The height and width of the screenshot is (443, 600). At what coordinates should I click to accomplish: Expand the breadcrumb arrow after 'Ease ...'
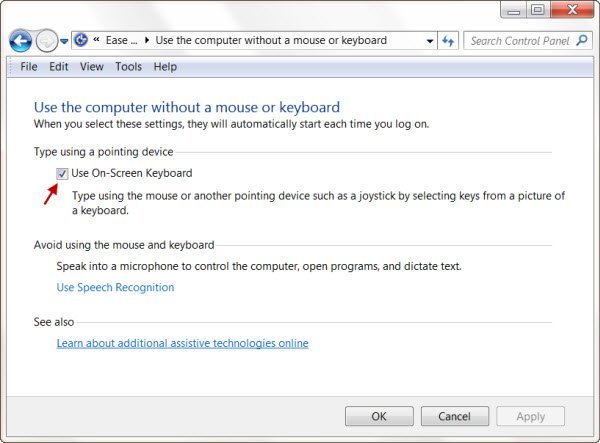click(147, 40)
